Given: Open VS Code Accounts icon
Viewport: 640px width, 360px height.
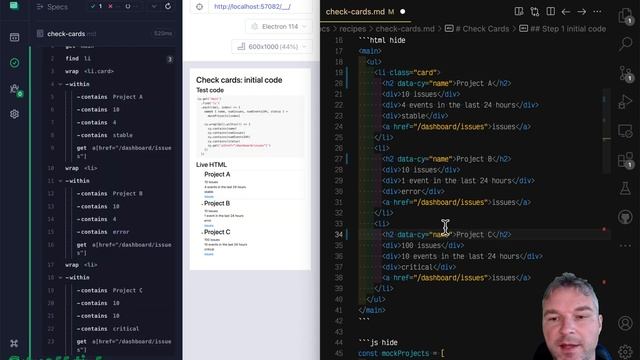Looking at the screenshot, I should (x=625, y=323).
